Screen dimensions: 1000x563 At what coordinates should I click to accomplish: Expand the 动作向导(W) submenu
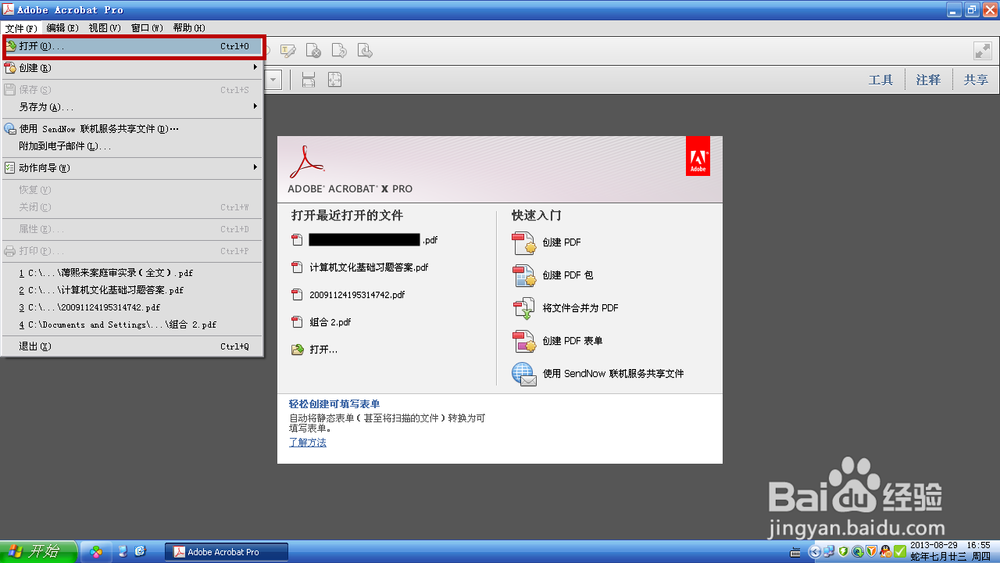[133, 168]
